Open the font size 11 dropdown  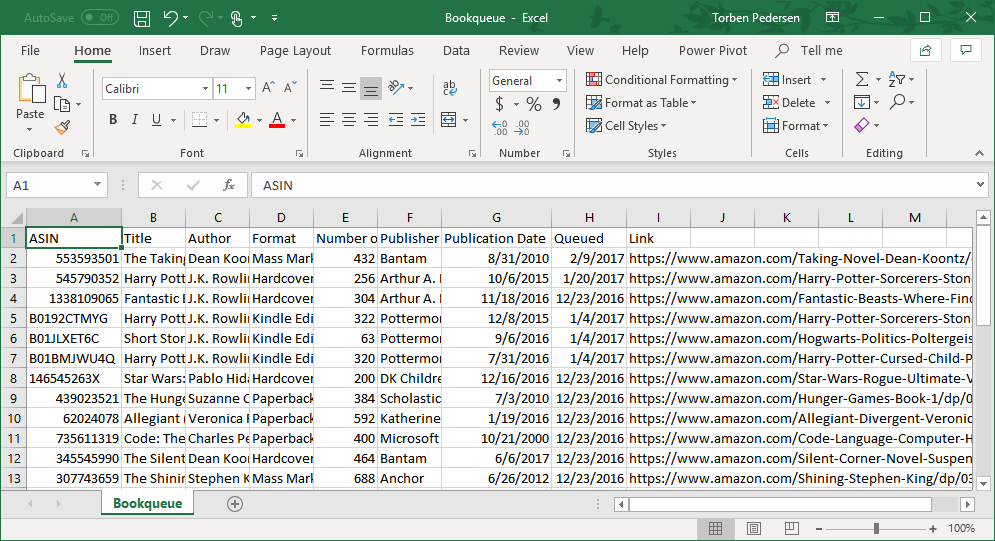[x=248, y=89]
